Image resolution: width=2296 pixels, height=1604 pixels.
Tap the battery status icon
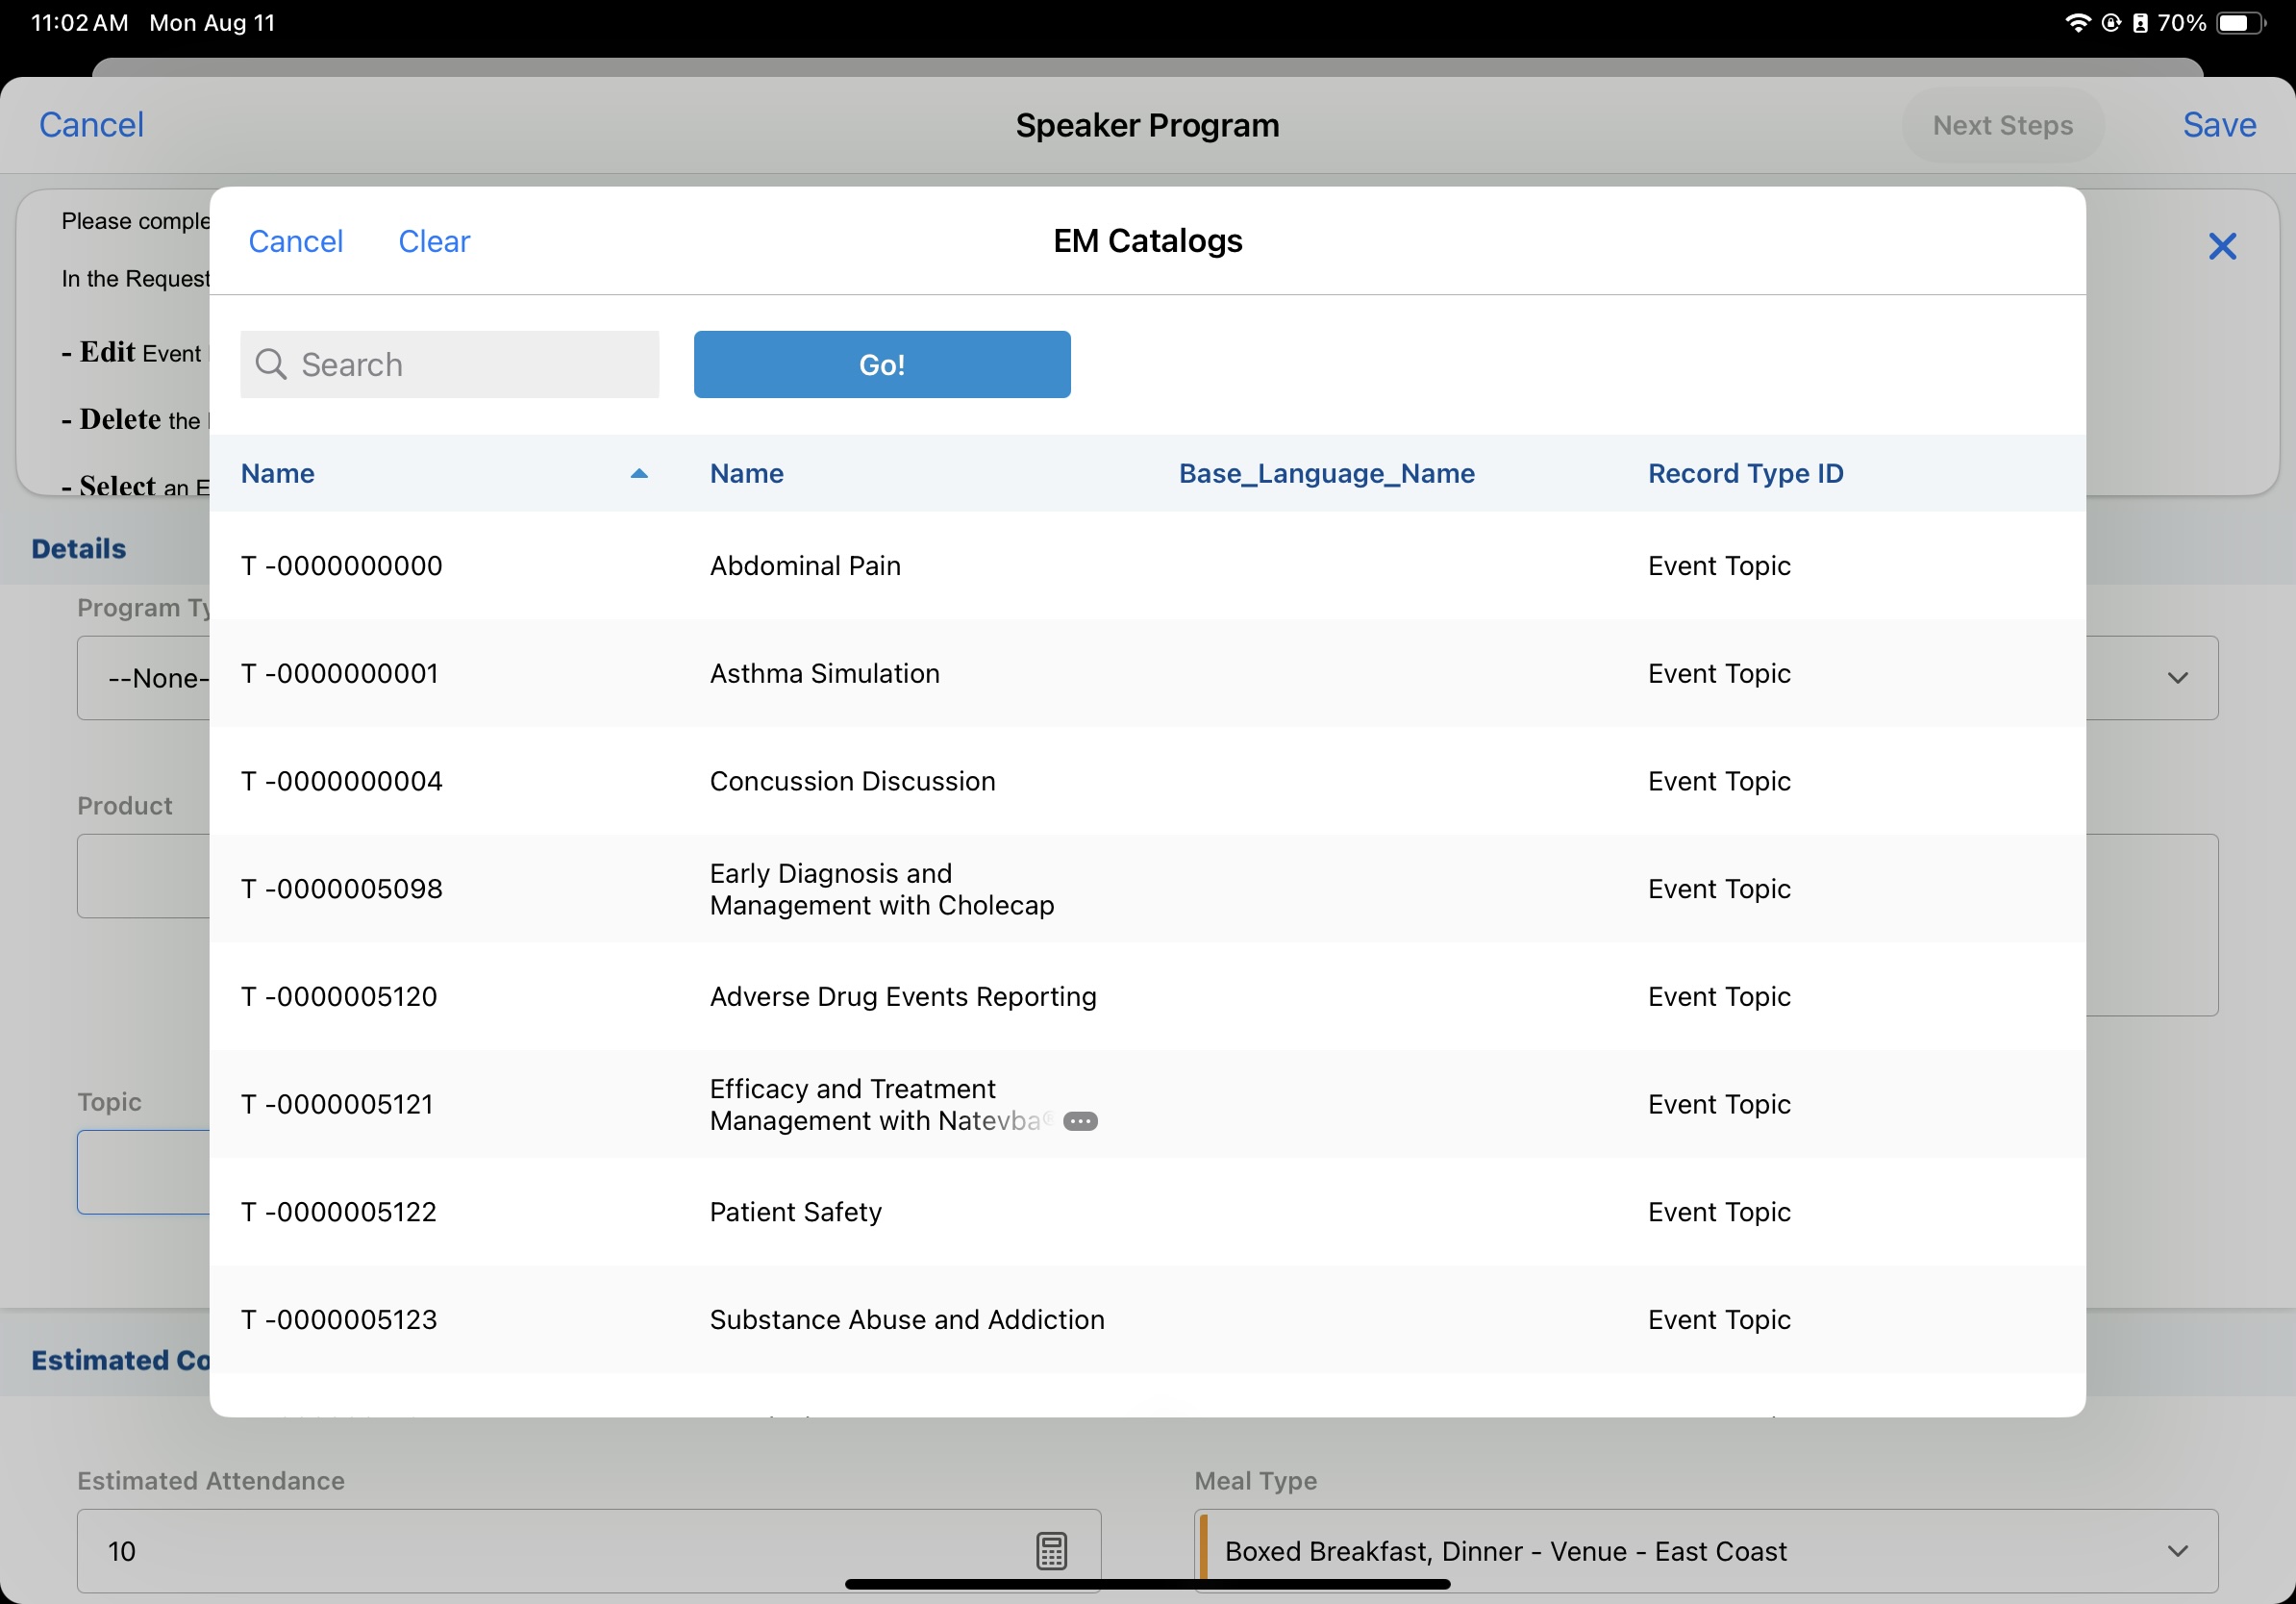2238,23
